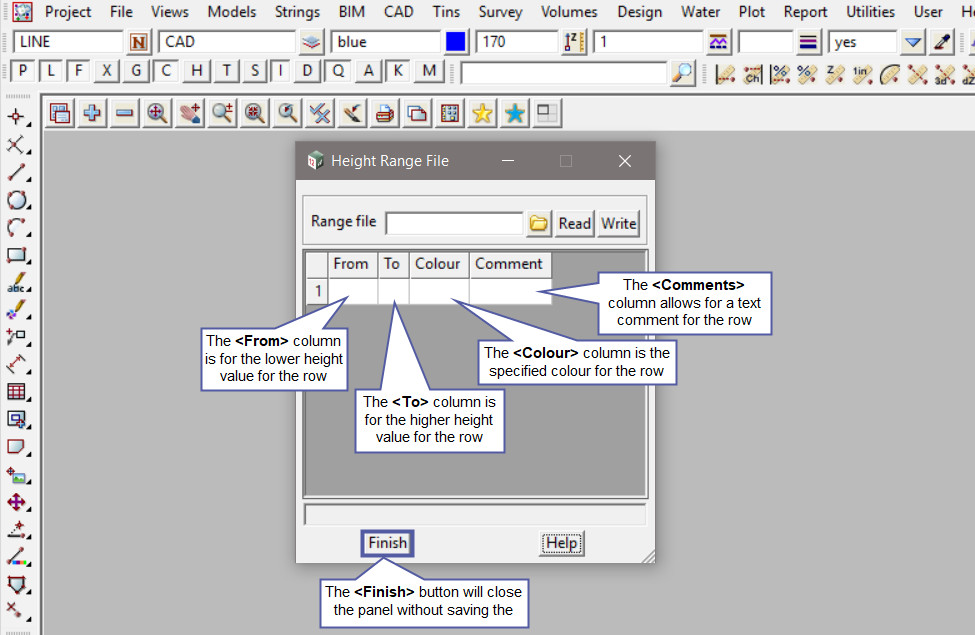Toggle the T snap button

pos(226,71)
